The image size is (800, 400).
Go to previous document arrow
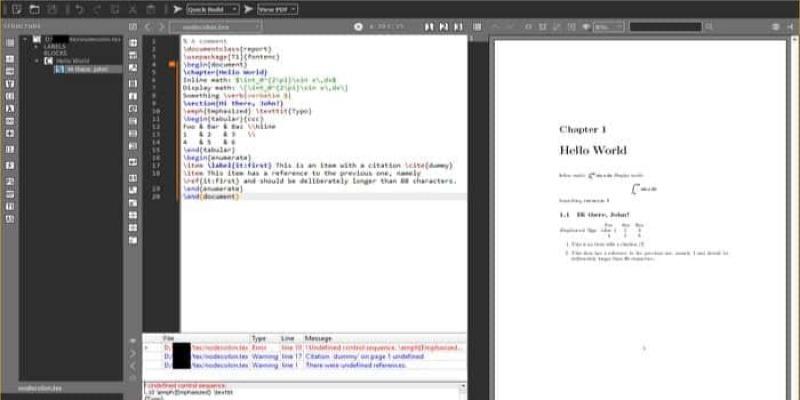point(147,26)
